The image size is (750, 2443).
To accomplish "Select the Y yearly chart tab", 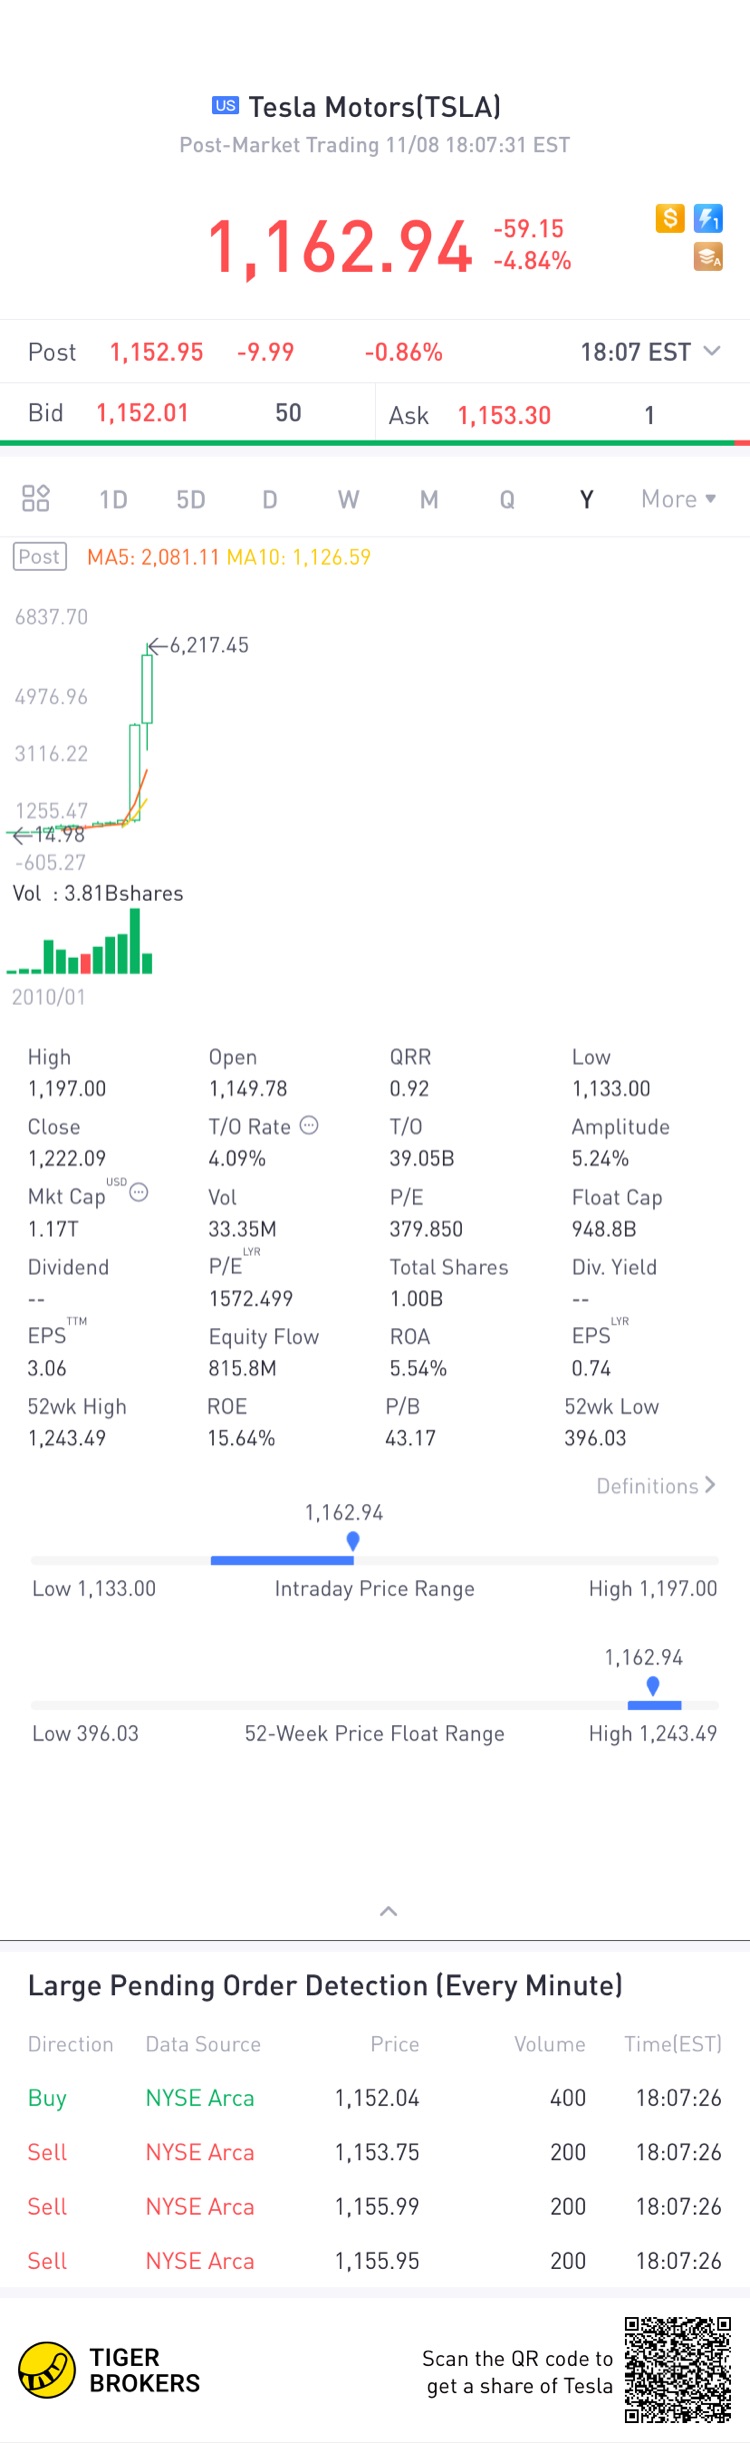I will [x=586, y=499].
